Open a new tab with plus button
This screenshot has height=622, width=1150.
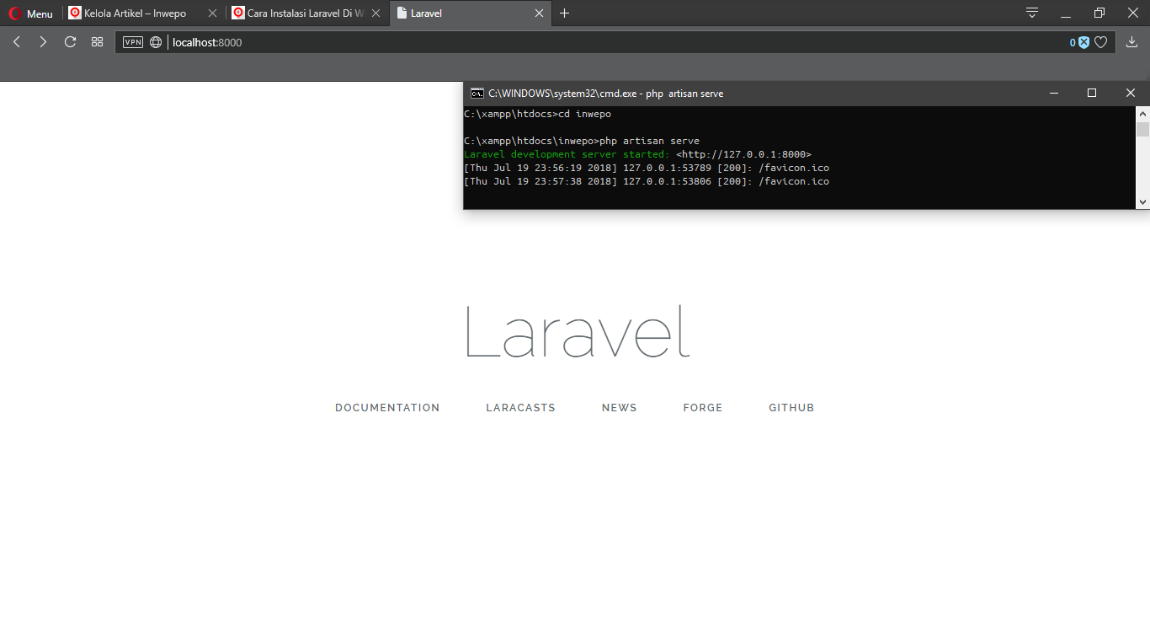click(564, 13)
